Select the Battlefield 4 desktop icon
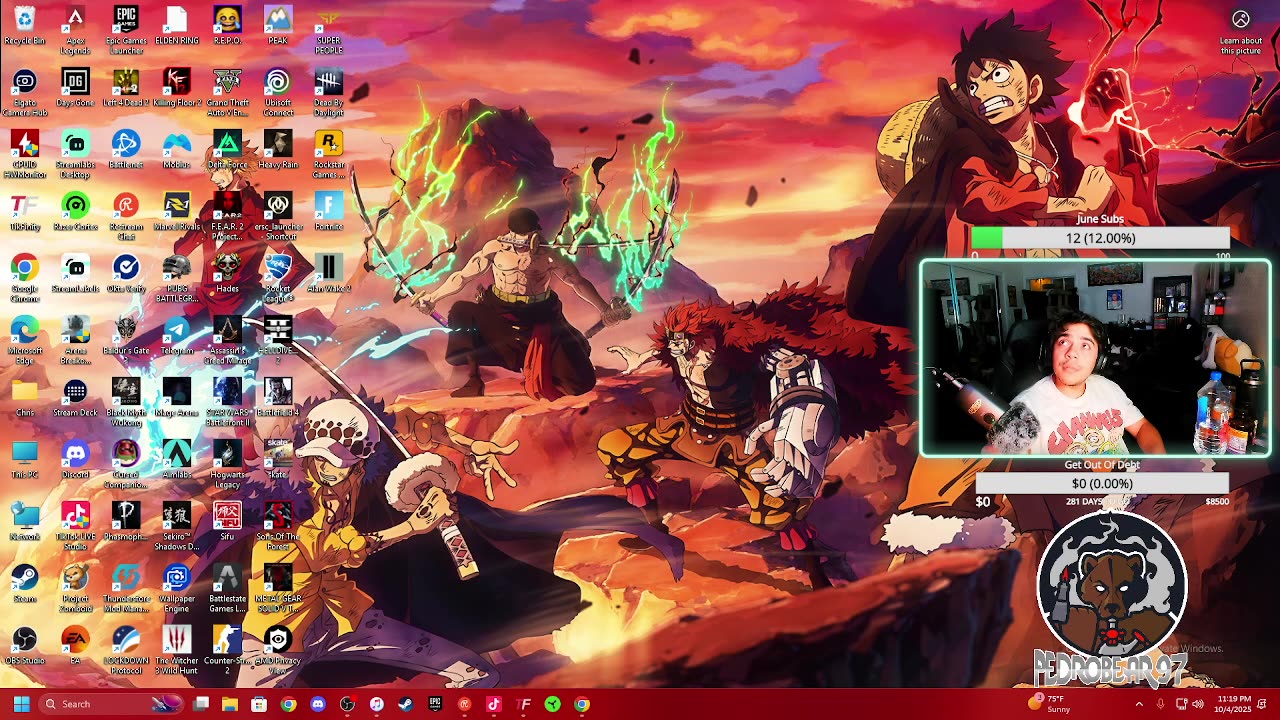1280x720 pixels. (278, 398)
